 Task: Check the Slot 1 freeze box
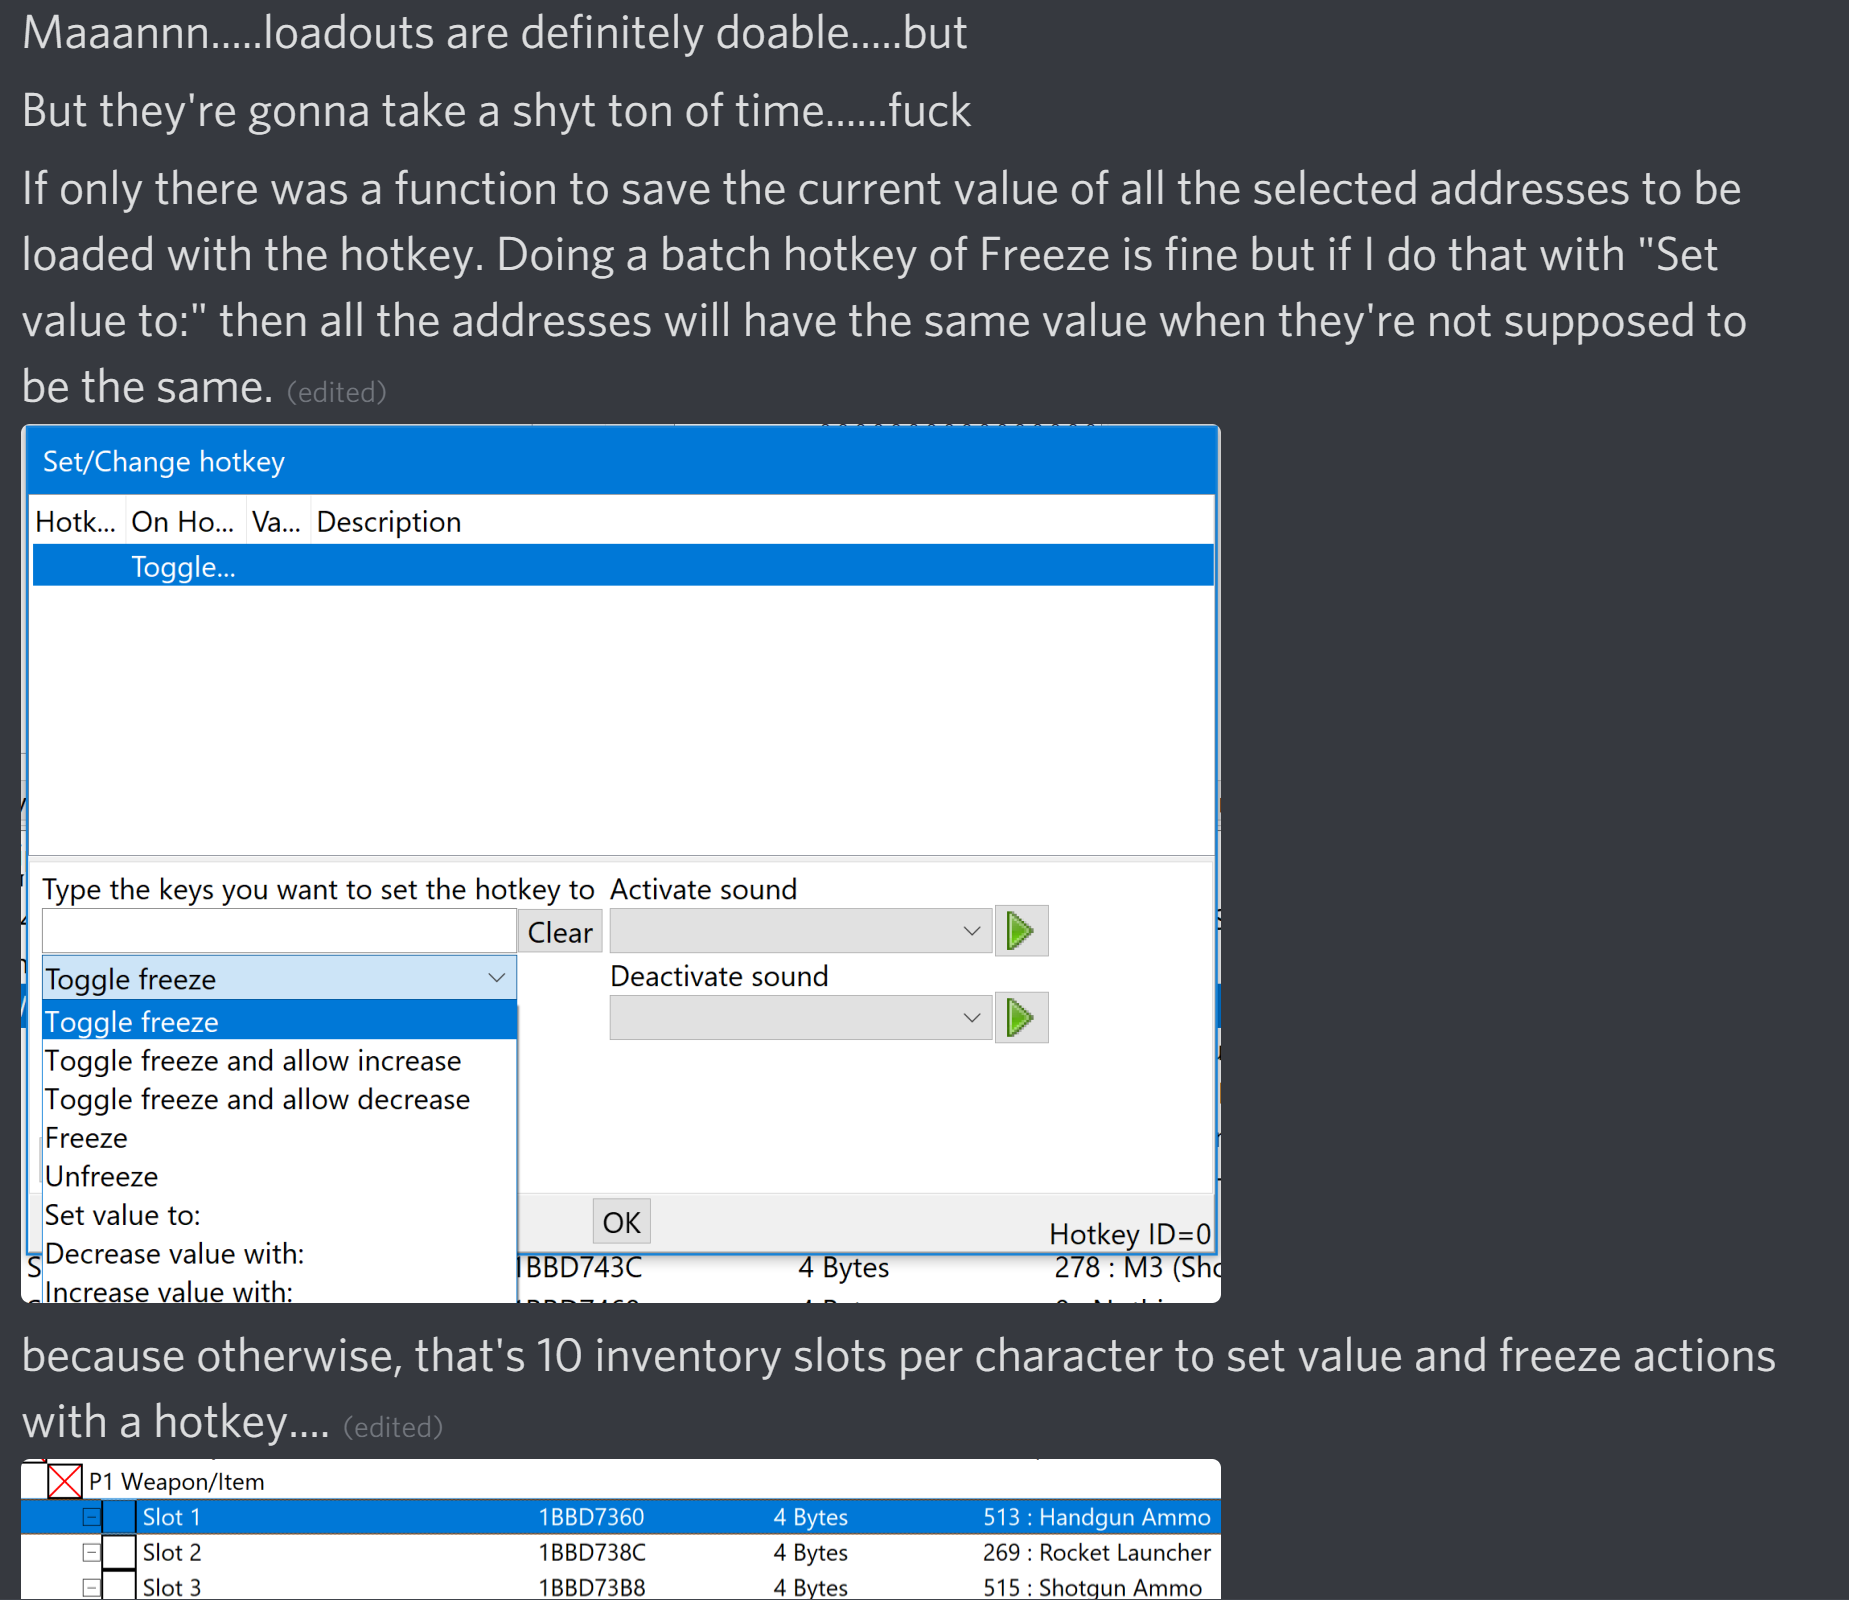(x=120, y=1517)
